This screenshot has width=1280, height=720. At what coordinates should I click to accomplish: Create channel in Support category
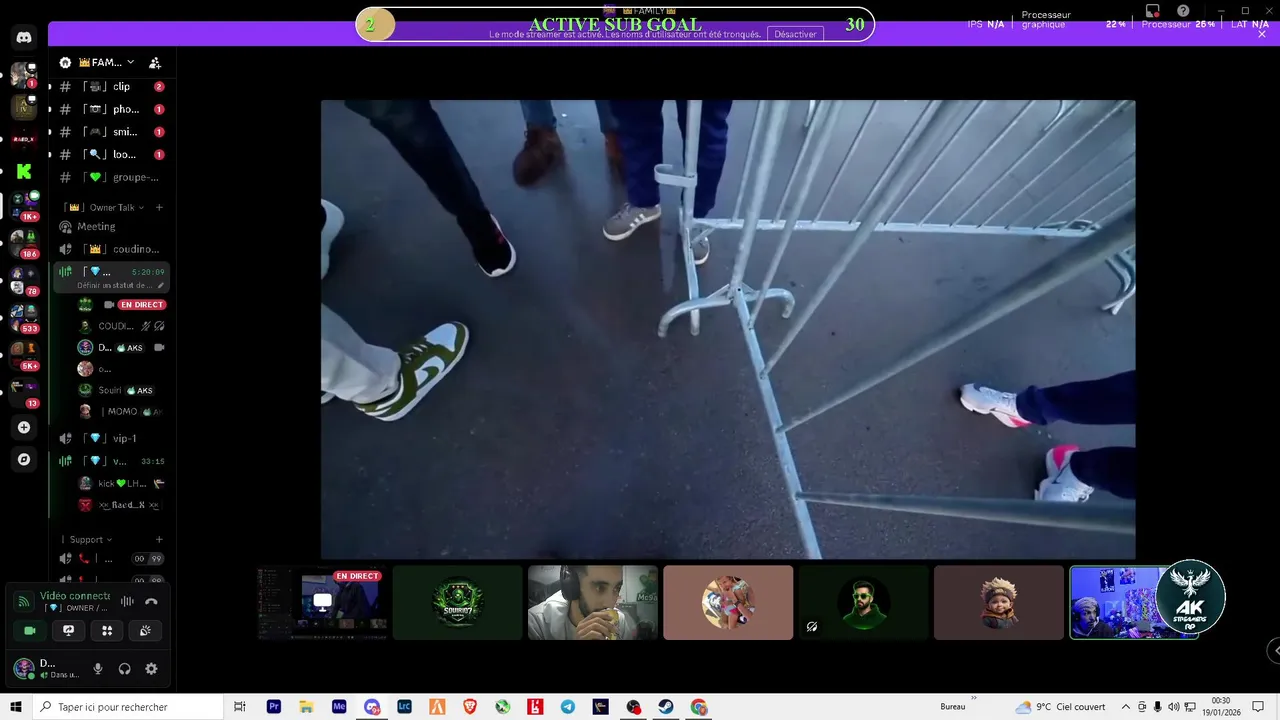pos(159,540)
